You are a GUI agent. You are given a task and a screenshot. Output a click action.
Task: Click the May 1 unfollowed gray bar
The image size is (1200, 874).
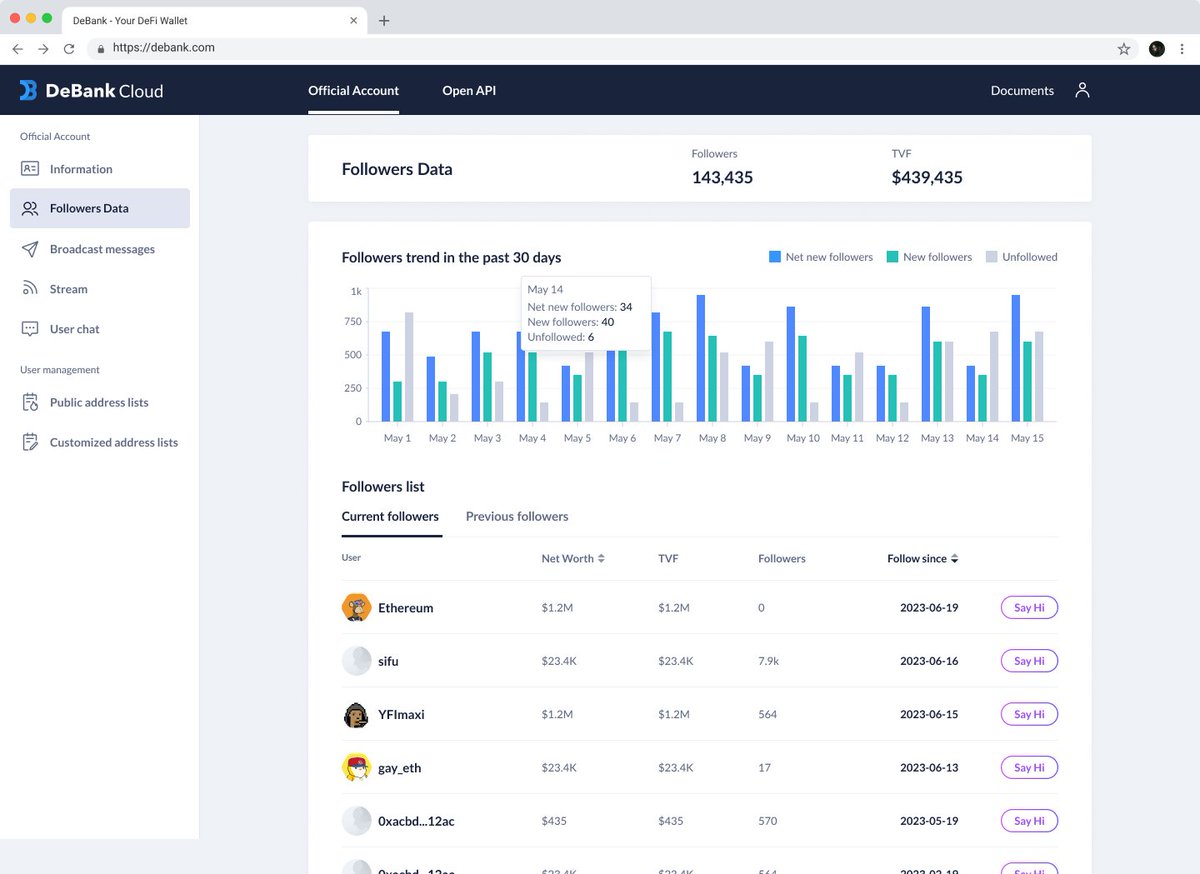(409, 367)
